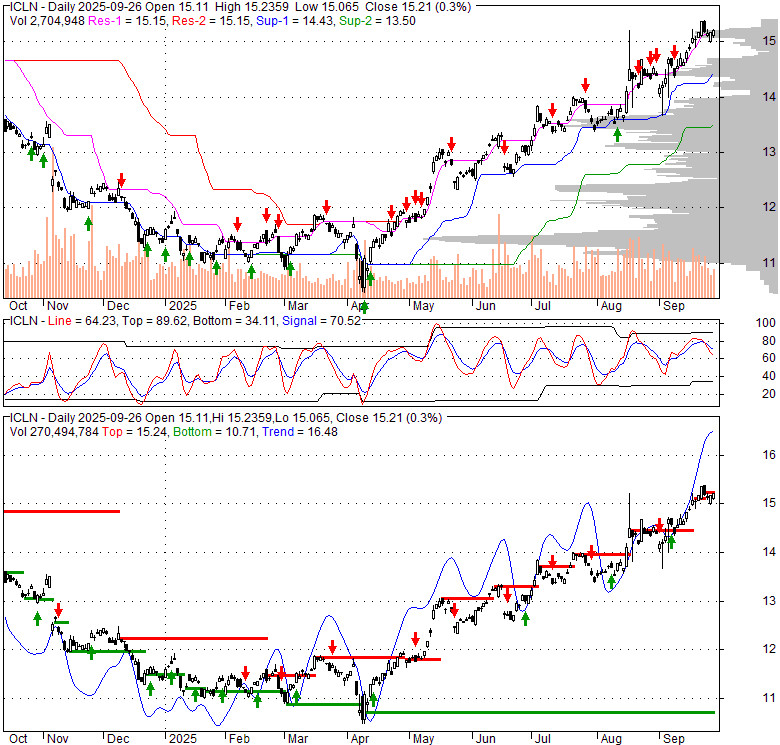Image resolution: width=780 pixels, height=745 pixels.
Task: Click the May label under Res/Sup chart
Action: [x=423, y=306]
